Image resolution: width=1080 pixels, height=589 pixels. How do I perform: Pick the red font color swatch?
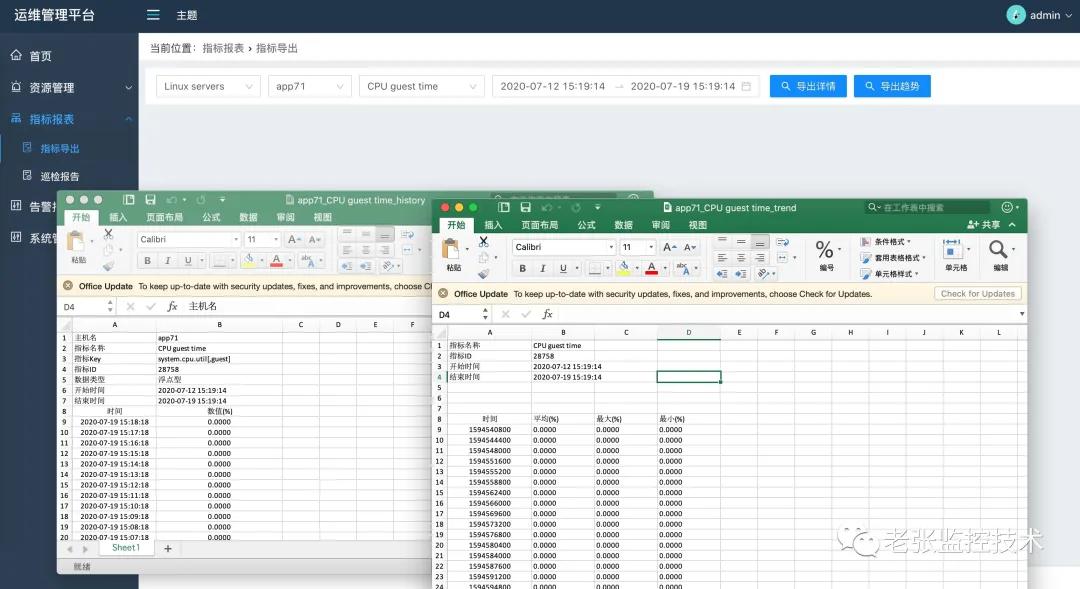[651, 270]
